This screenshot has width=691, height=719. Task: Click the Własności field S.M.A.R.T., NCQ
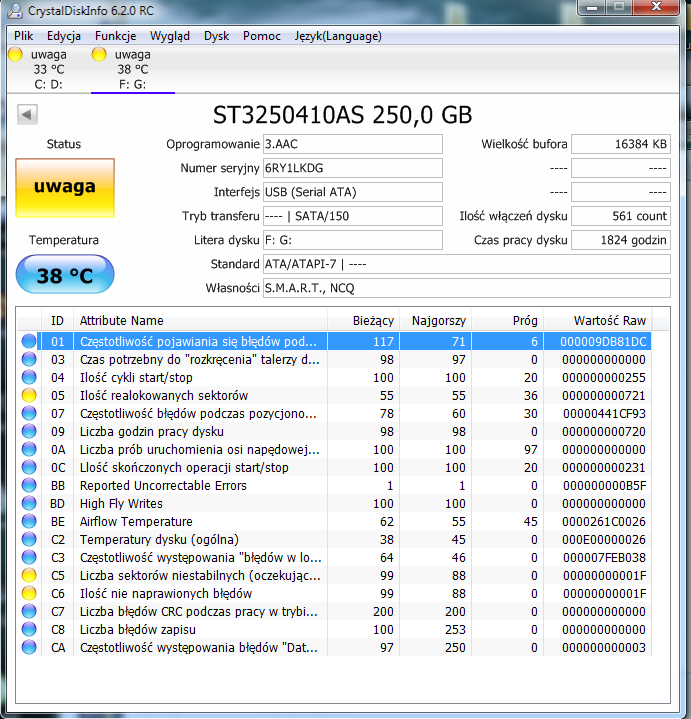[x=467, y=288]
